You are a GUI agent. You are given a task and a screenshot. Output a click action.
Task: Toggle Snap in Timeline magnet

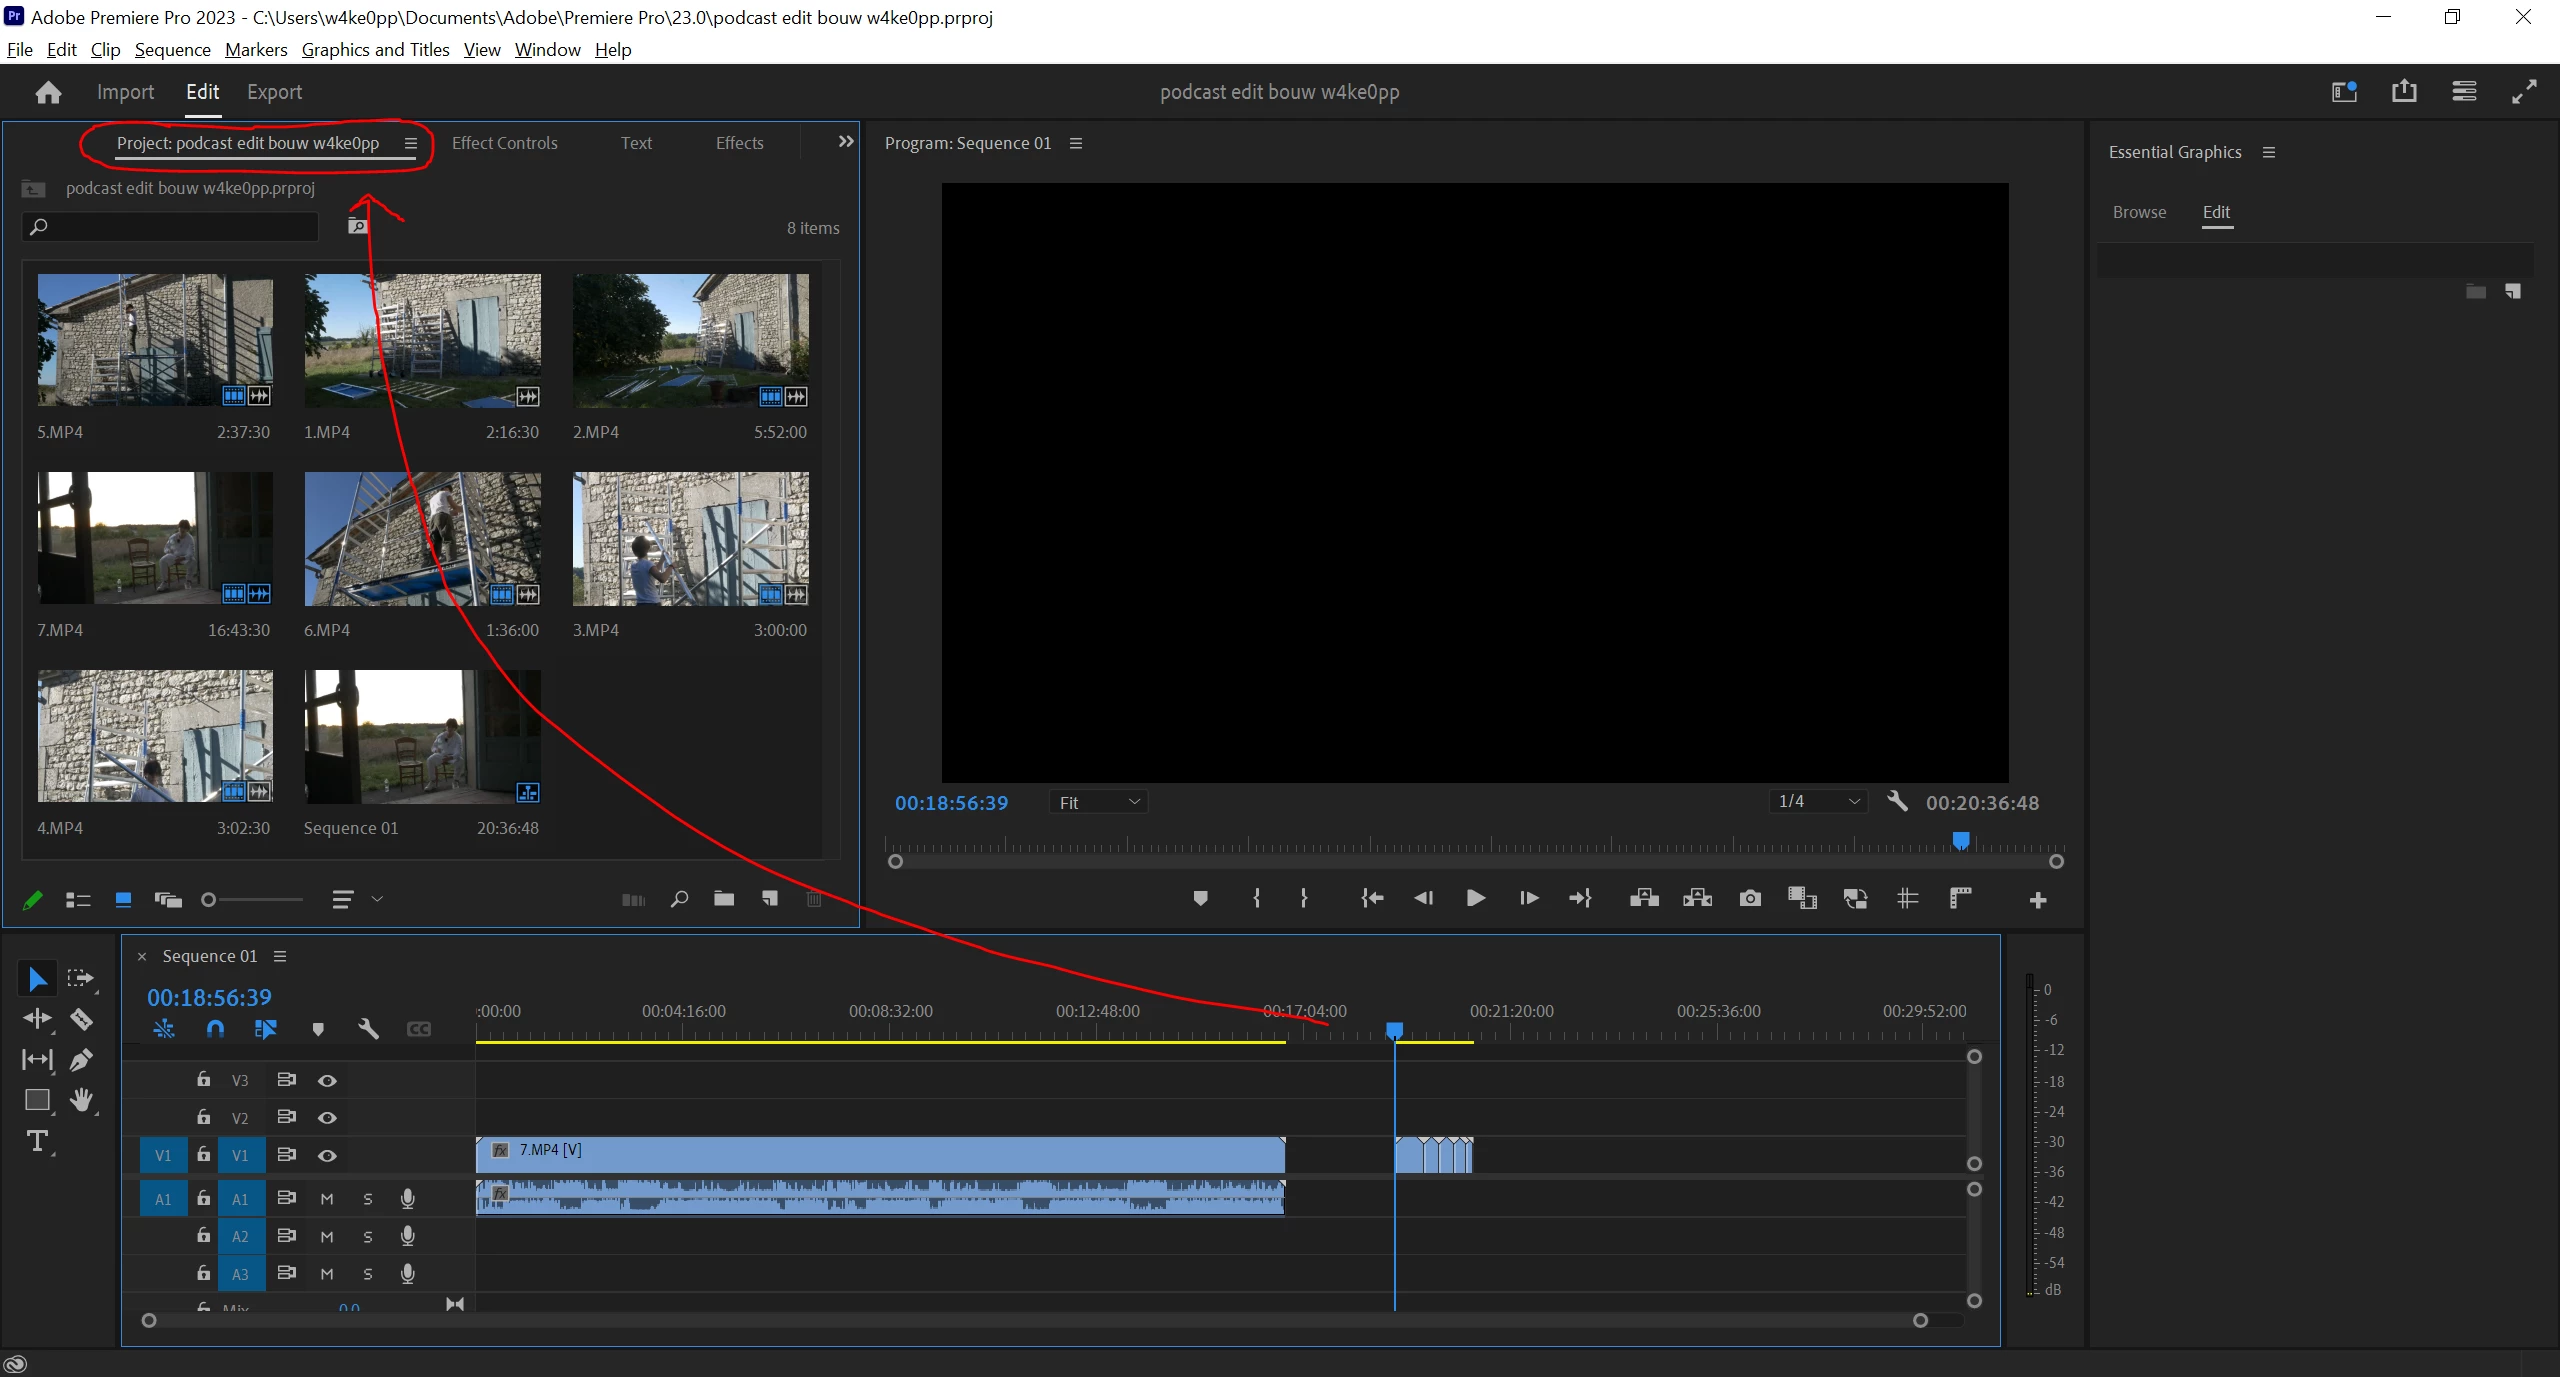215,1029
